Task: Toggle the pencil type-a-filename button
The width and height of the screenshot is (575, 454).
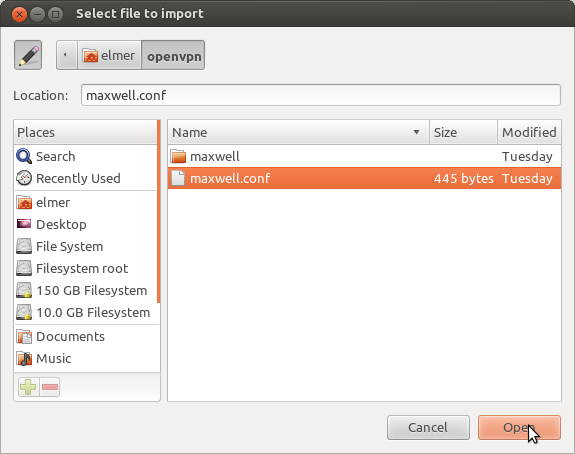Action: tap(28, 55)
